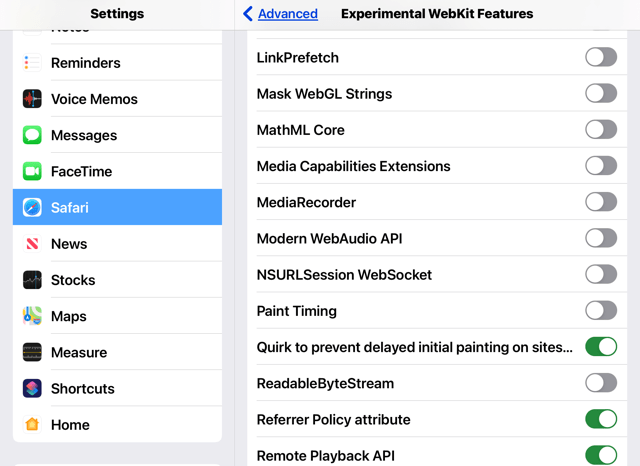Open the Reminders app icon

pyautogui.click(x=32, y=63)
